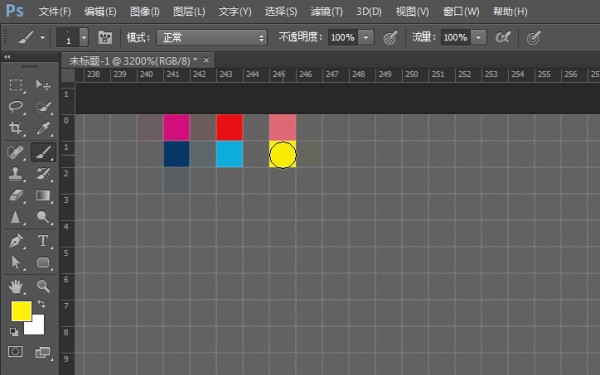This screenshot has height=375, width=600.
Task: Open the 图像(I) menu
Action: coord(145,11)
